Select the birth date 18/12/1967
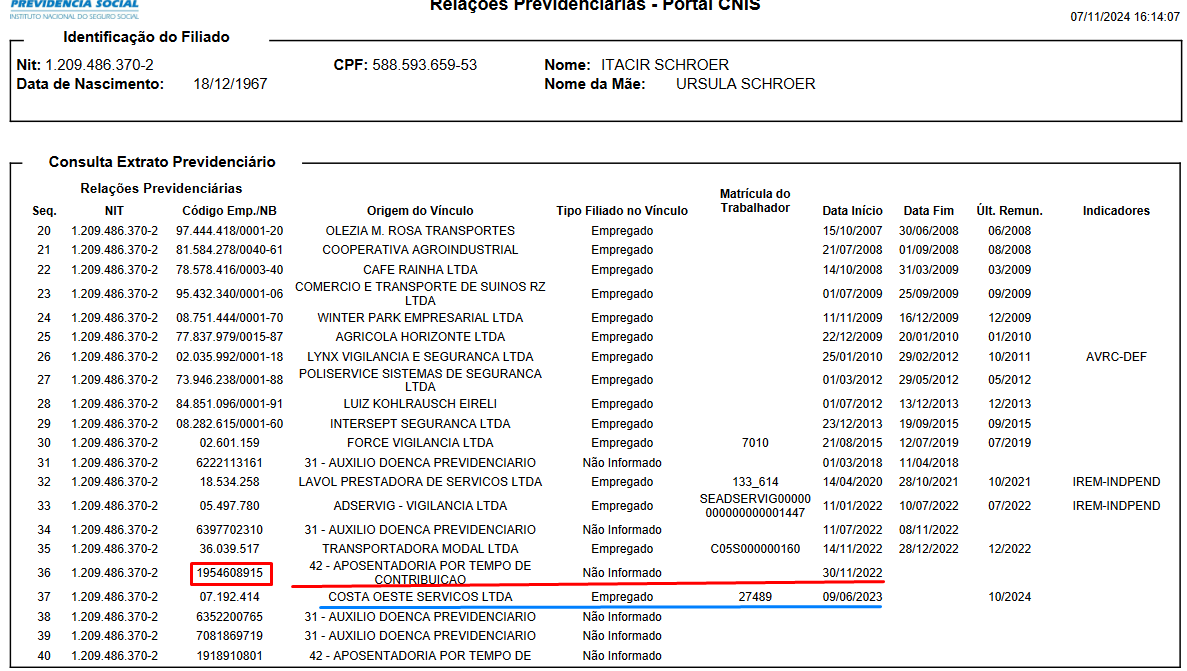Screen dimensions: 1187x671 230,84
